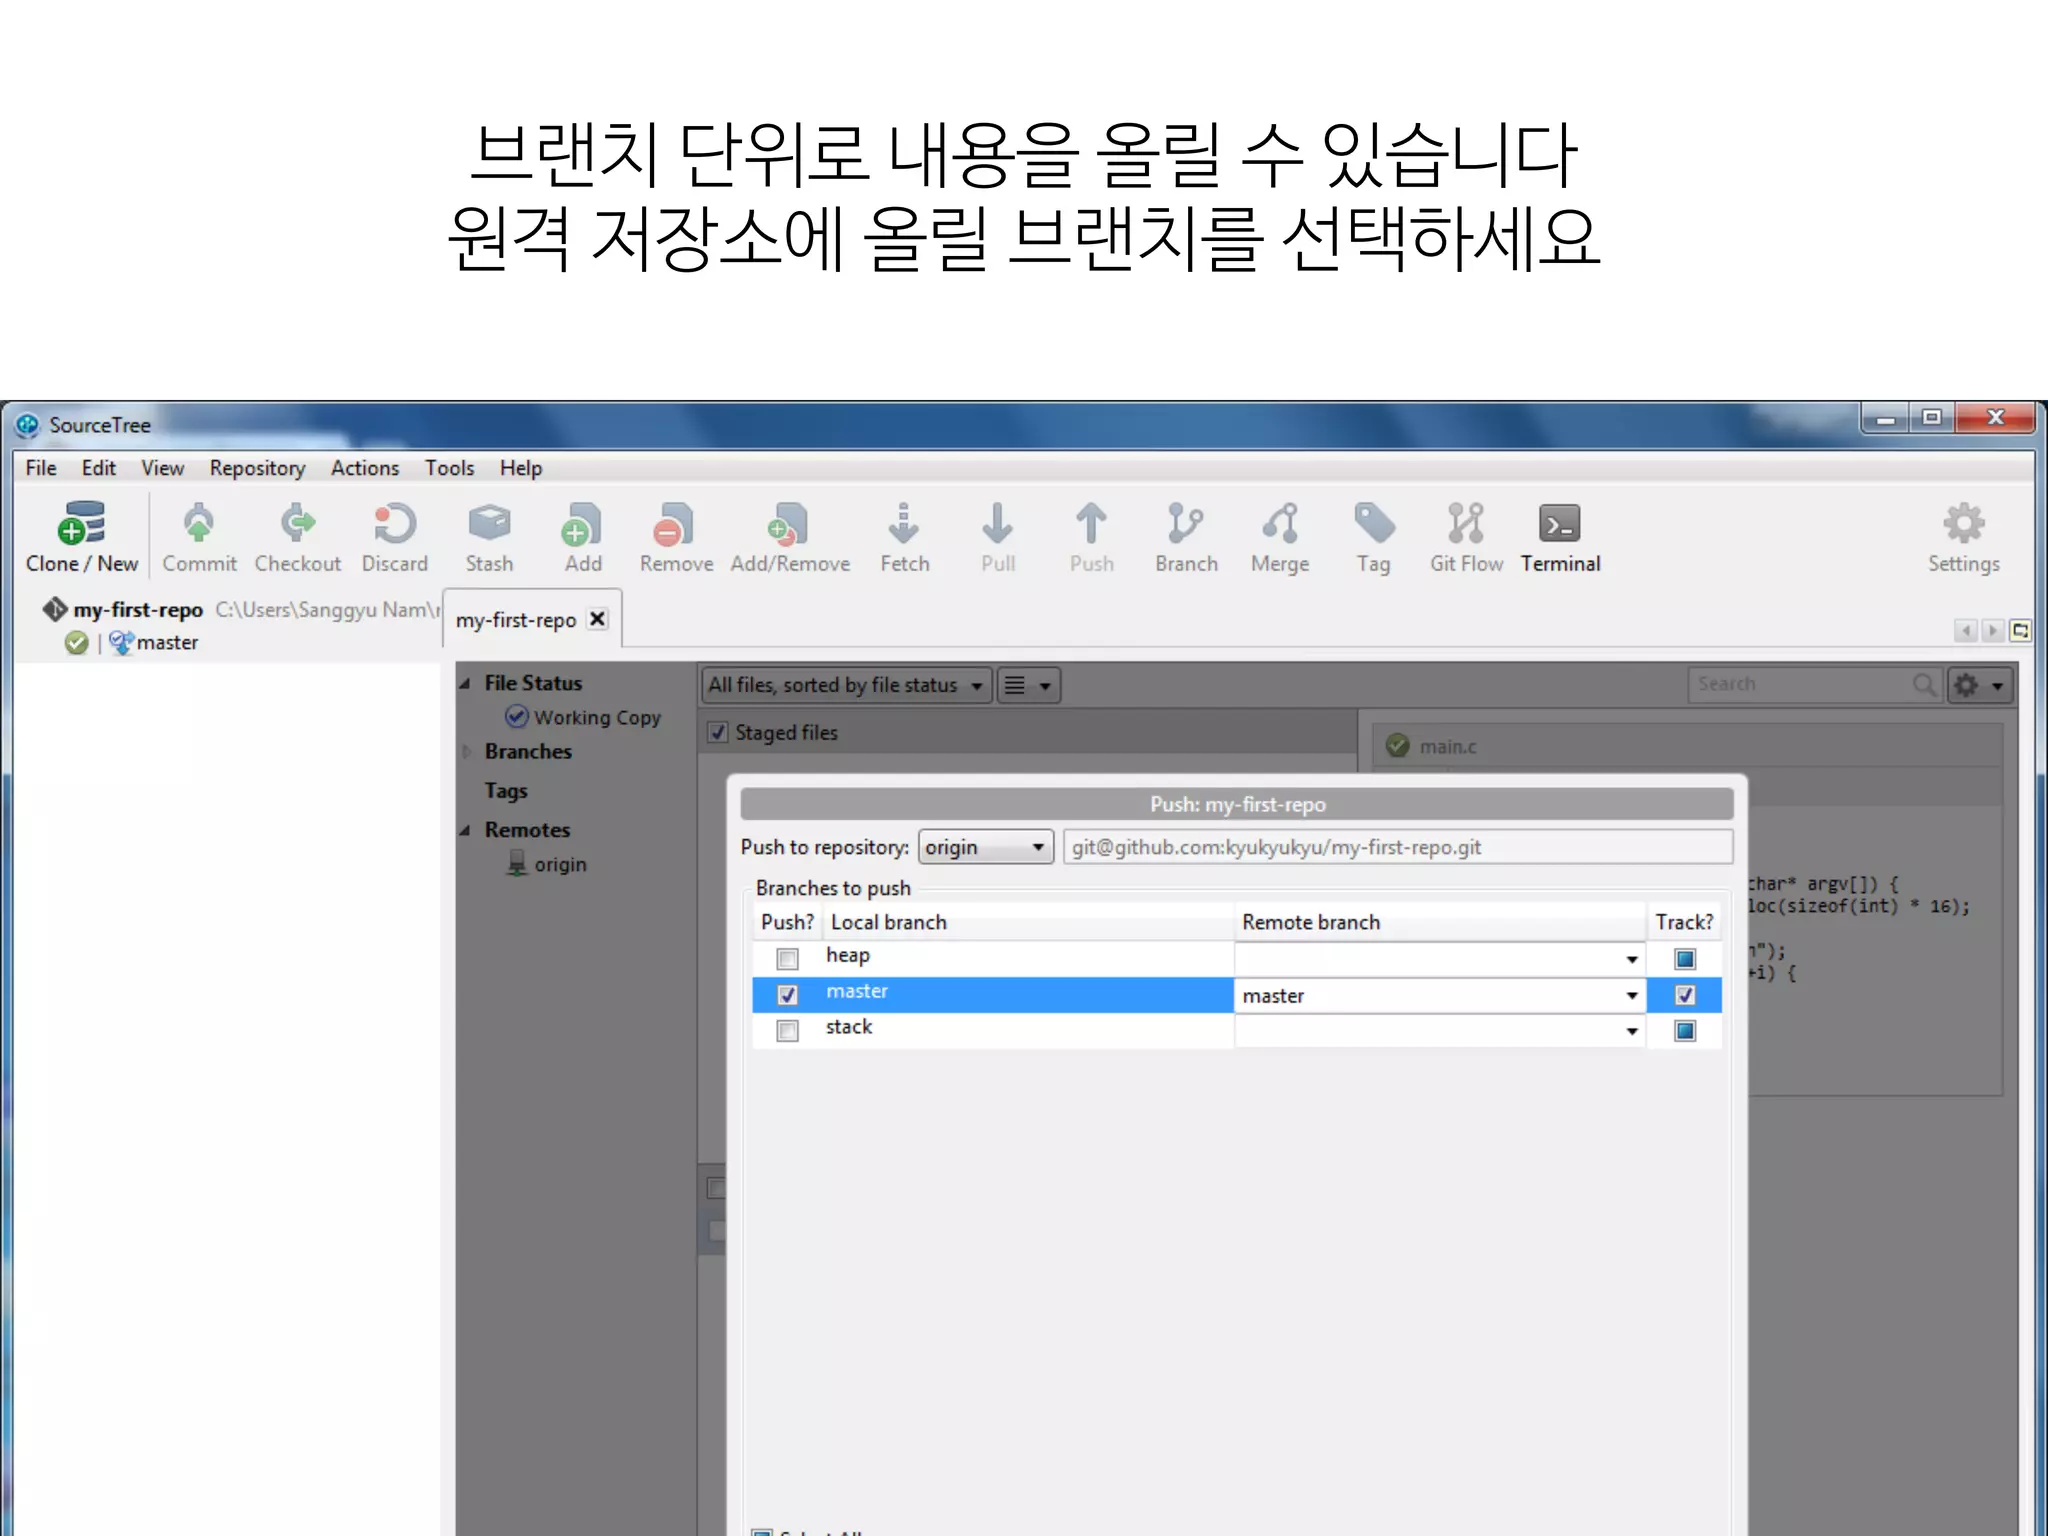2048x1536 pixels.
Task: Click the Local branch column header
Action: [x=1028, y=922]
